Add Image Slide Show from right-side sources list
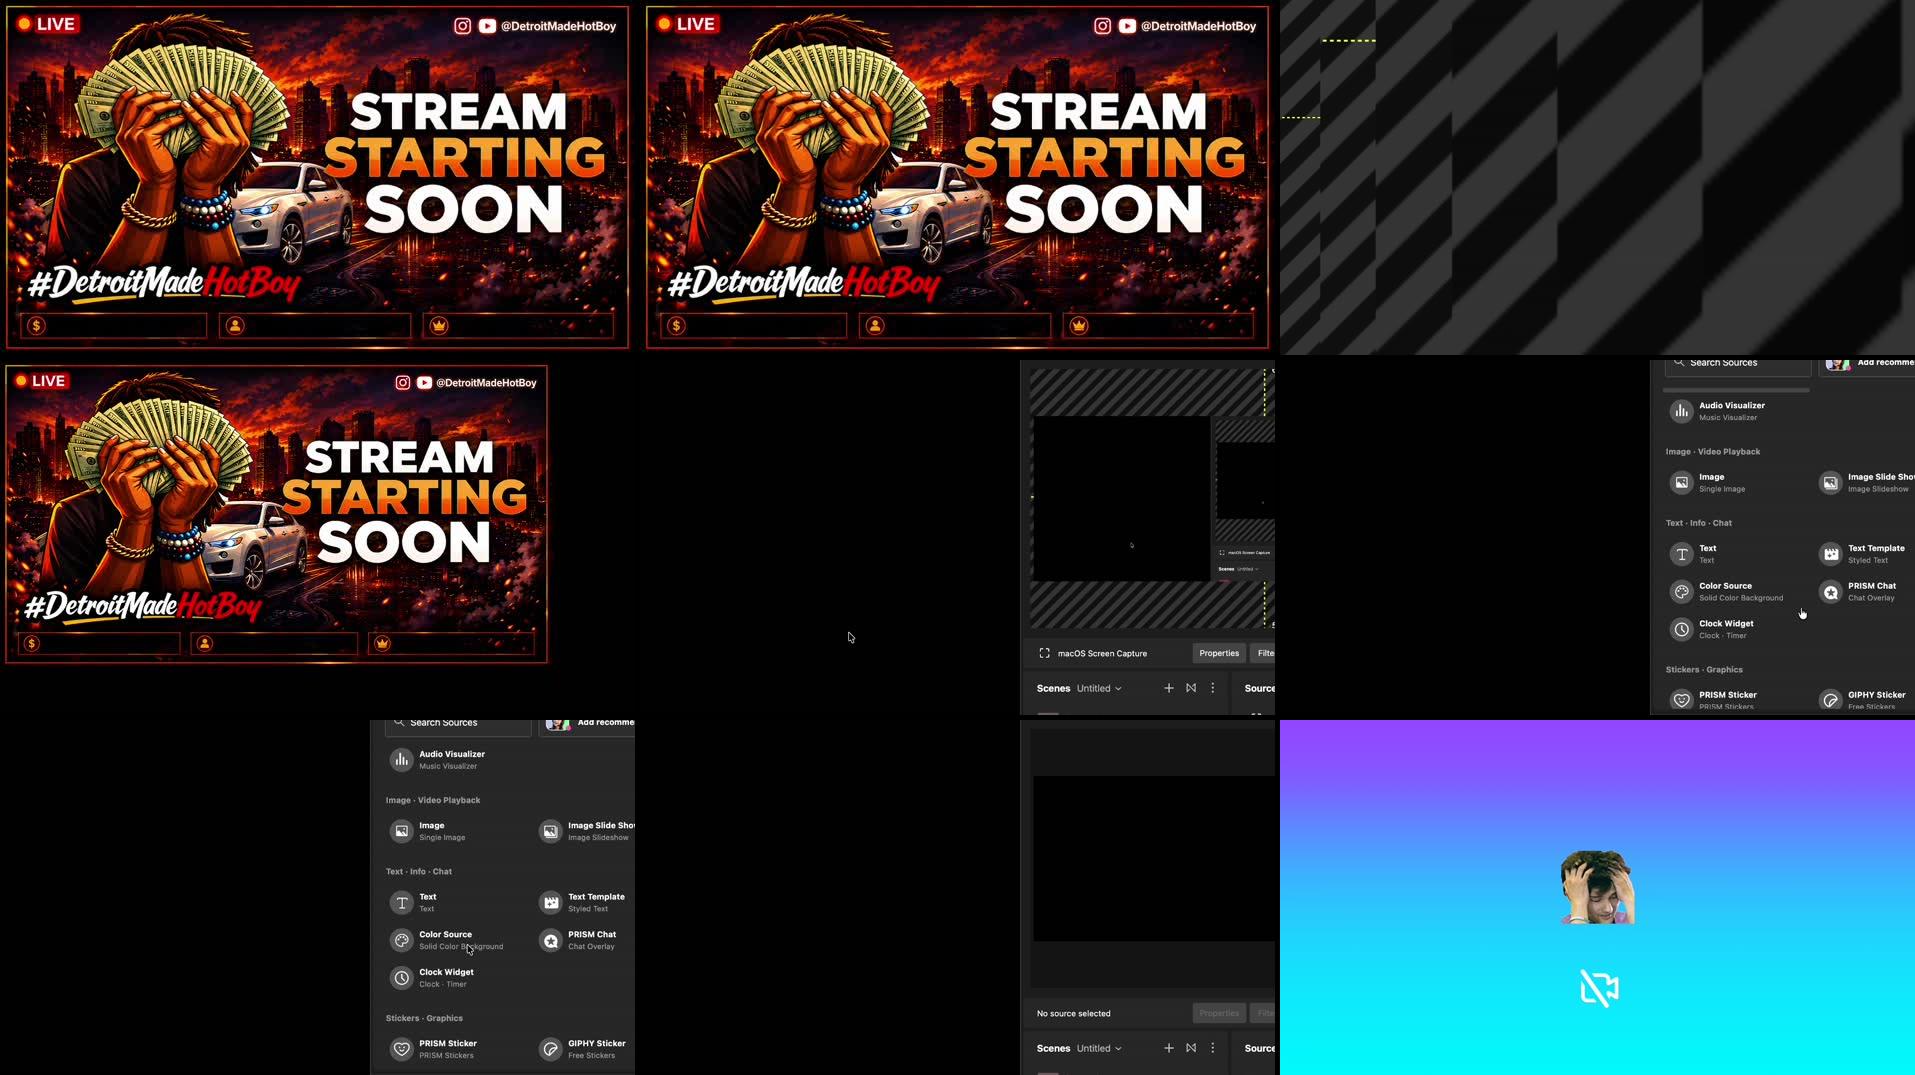 coord(1865,483)
